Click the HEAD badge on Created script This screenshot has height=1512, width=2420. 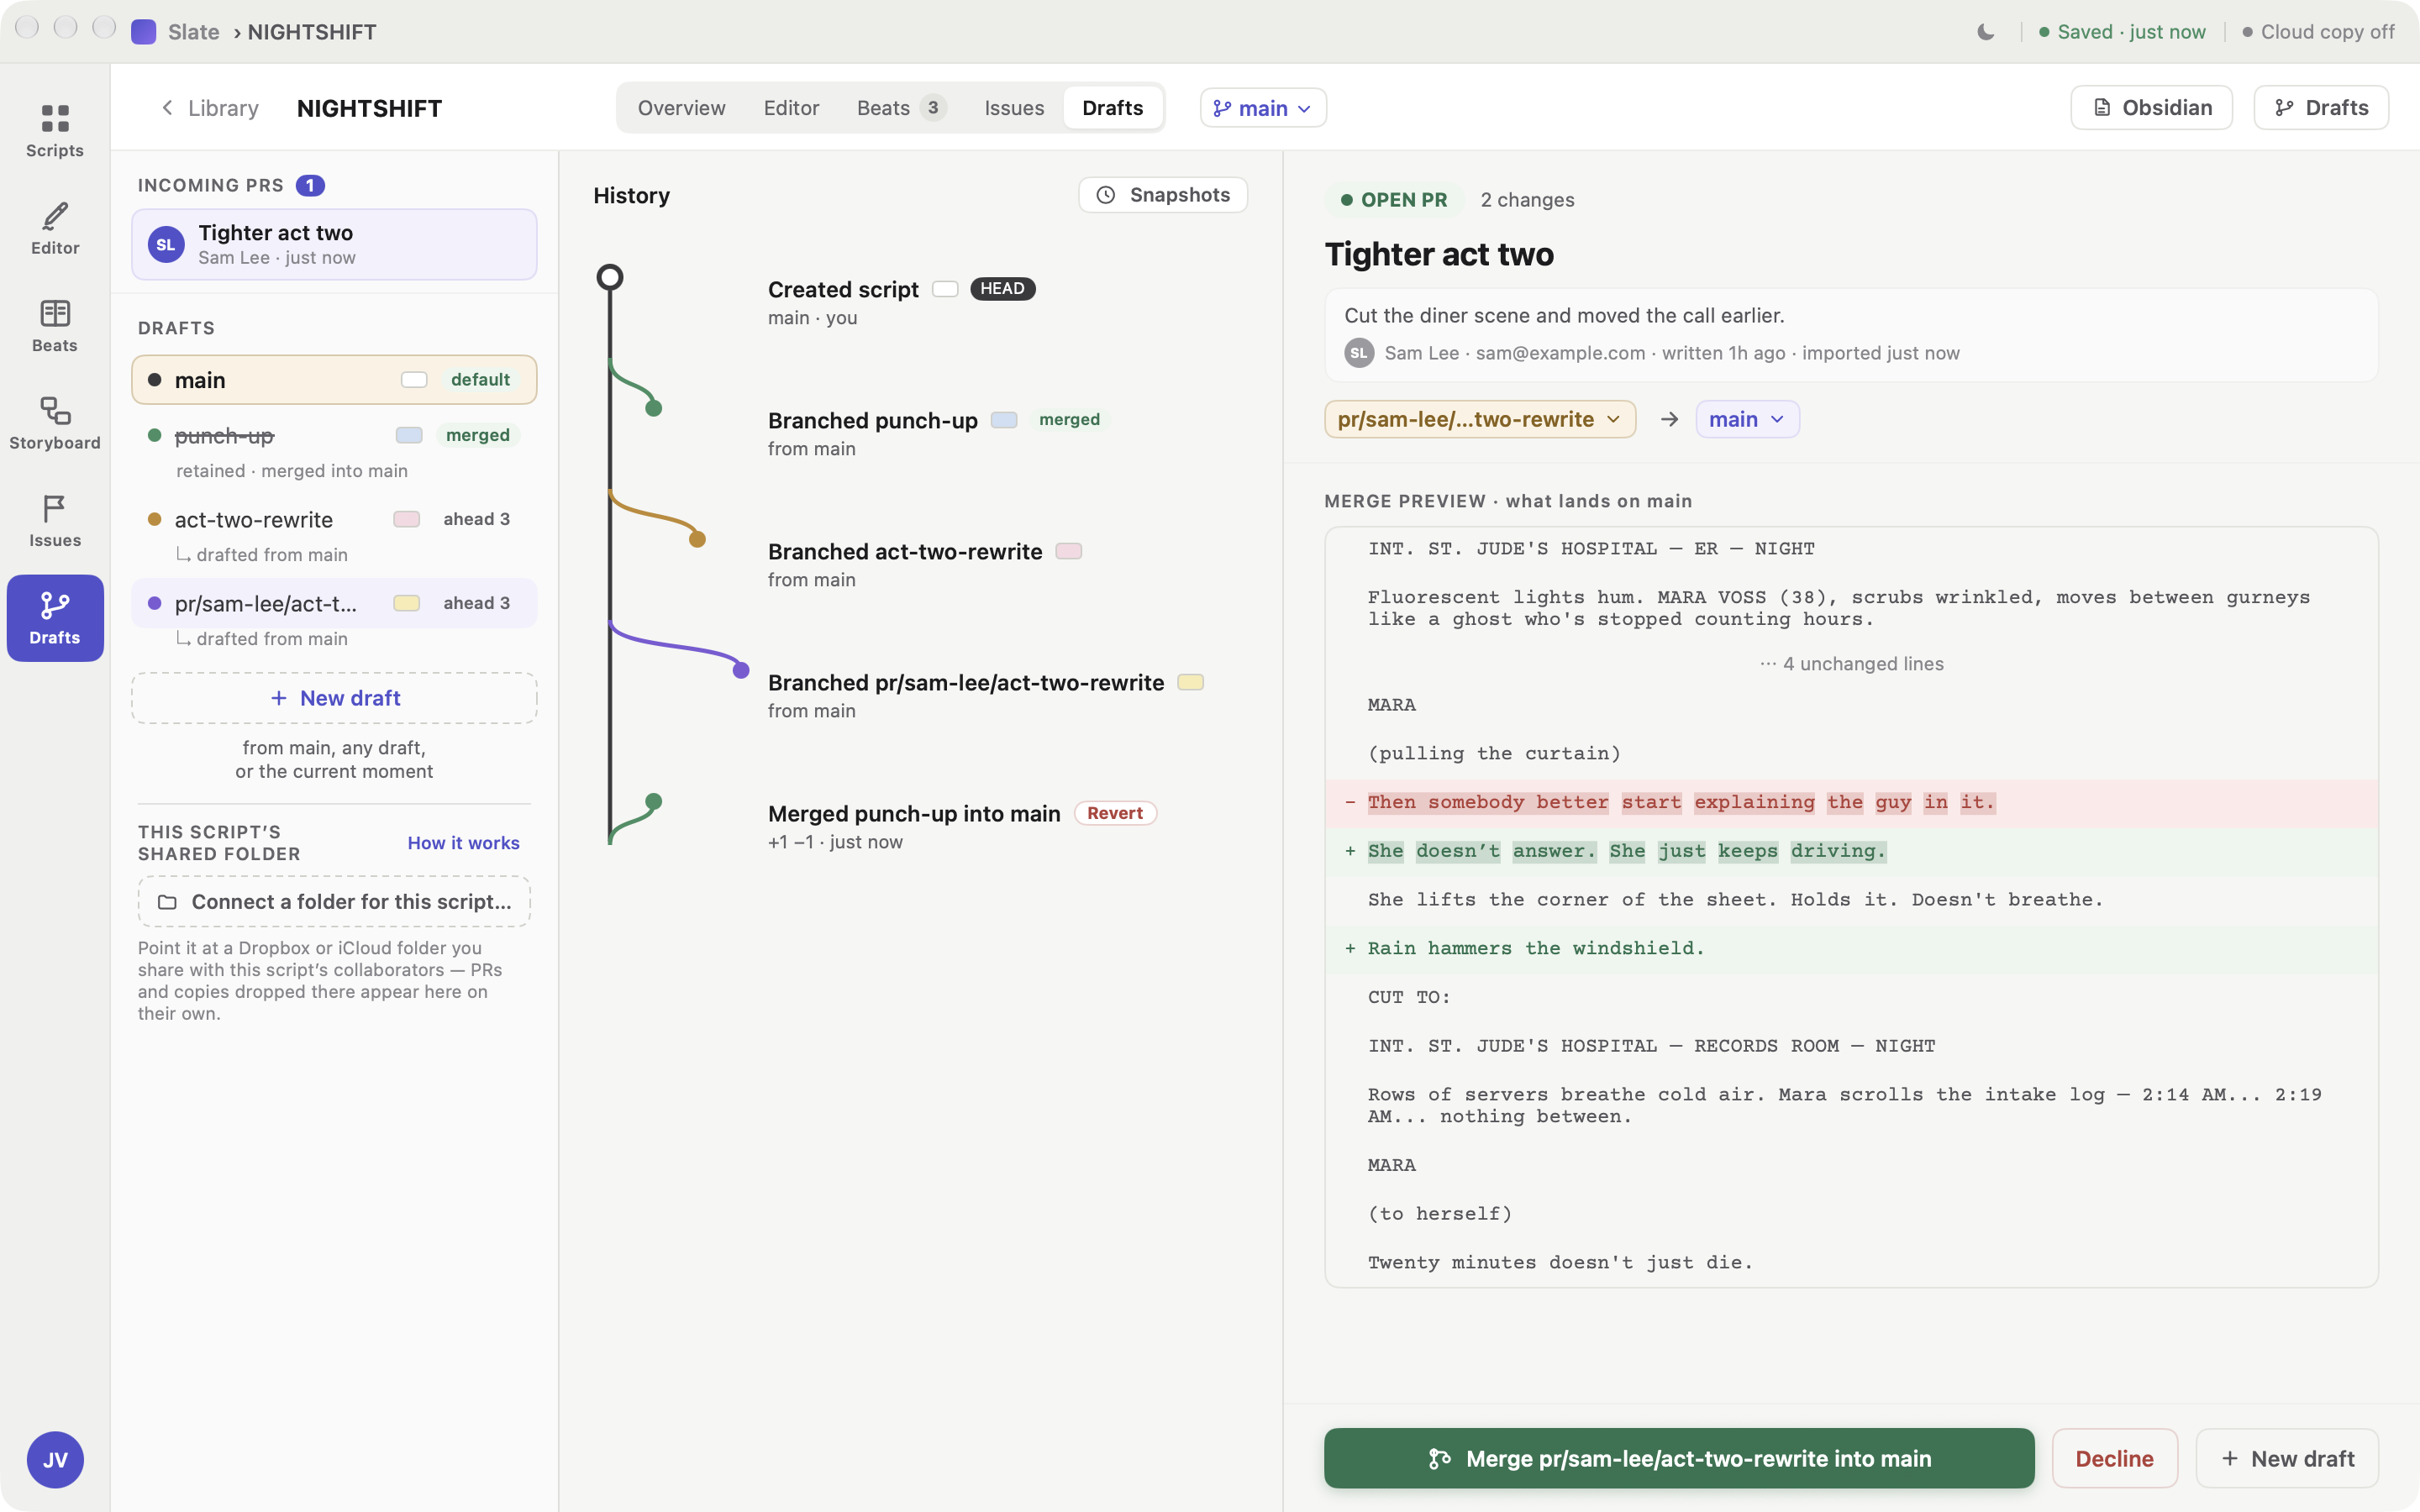point(1002,289)
